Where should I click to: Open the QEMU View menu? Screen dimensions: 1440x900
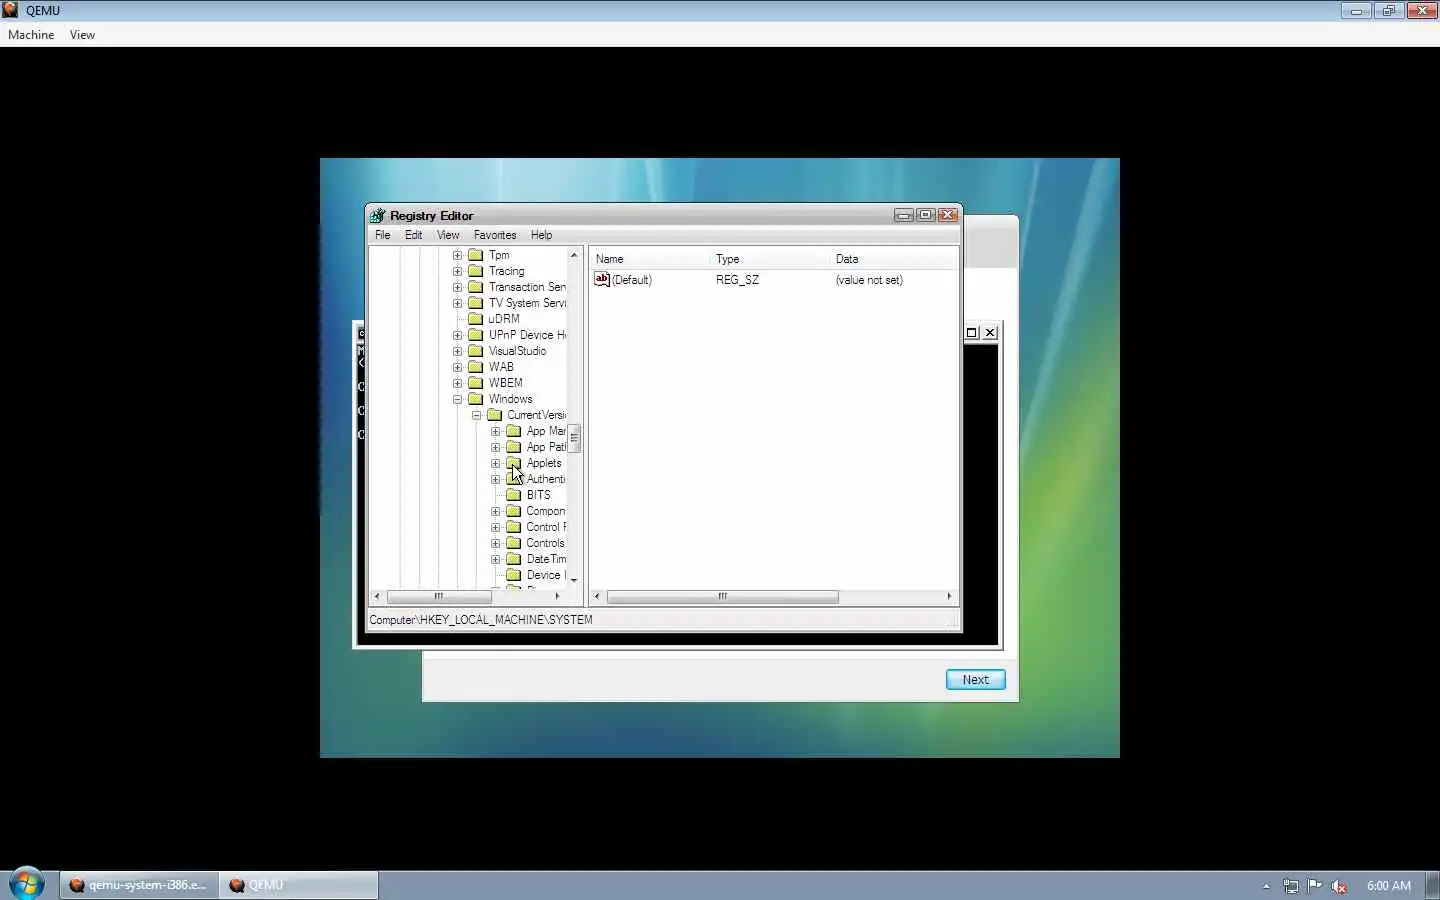pyautogui.click(x=82, y=34)
